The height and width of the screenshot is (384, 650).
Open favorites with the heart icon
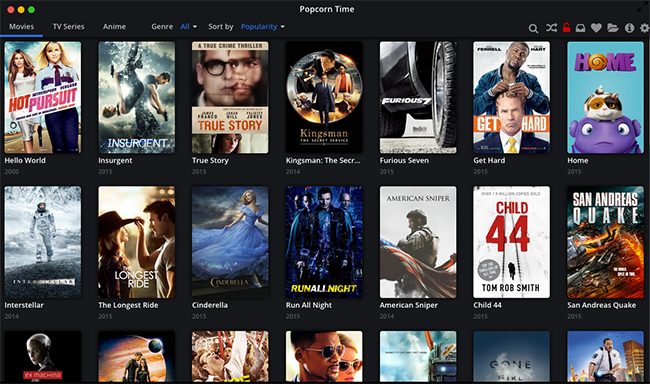tap(596, 28)
